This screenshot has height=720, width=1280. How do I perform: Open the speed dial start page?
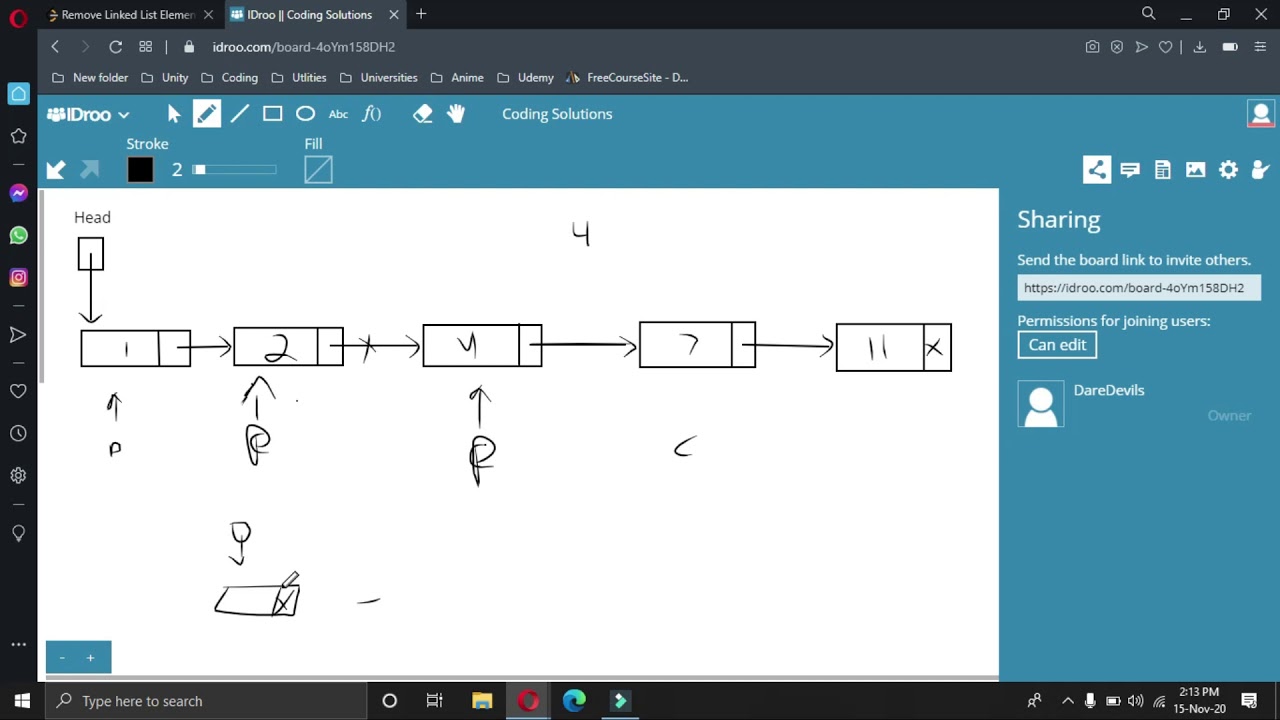(146, 47)
